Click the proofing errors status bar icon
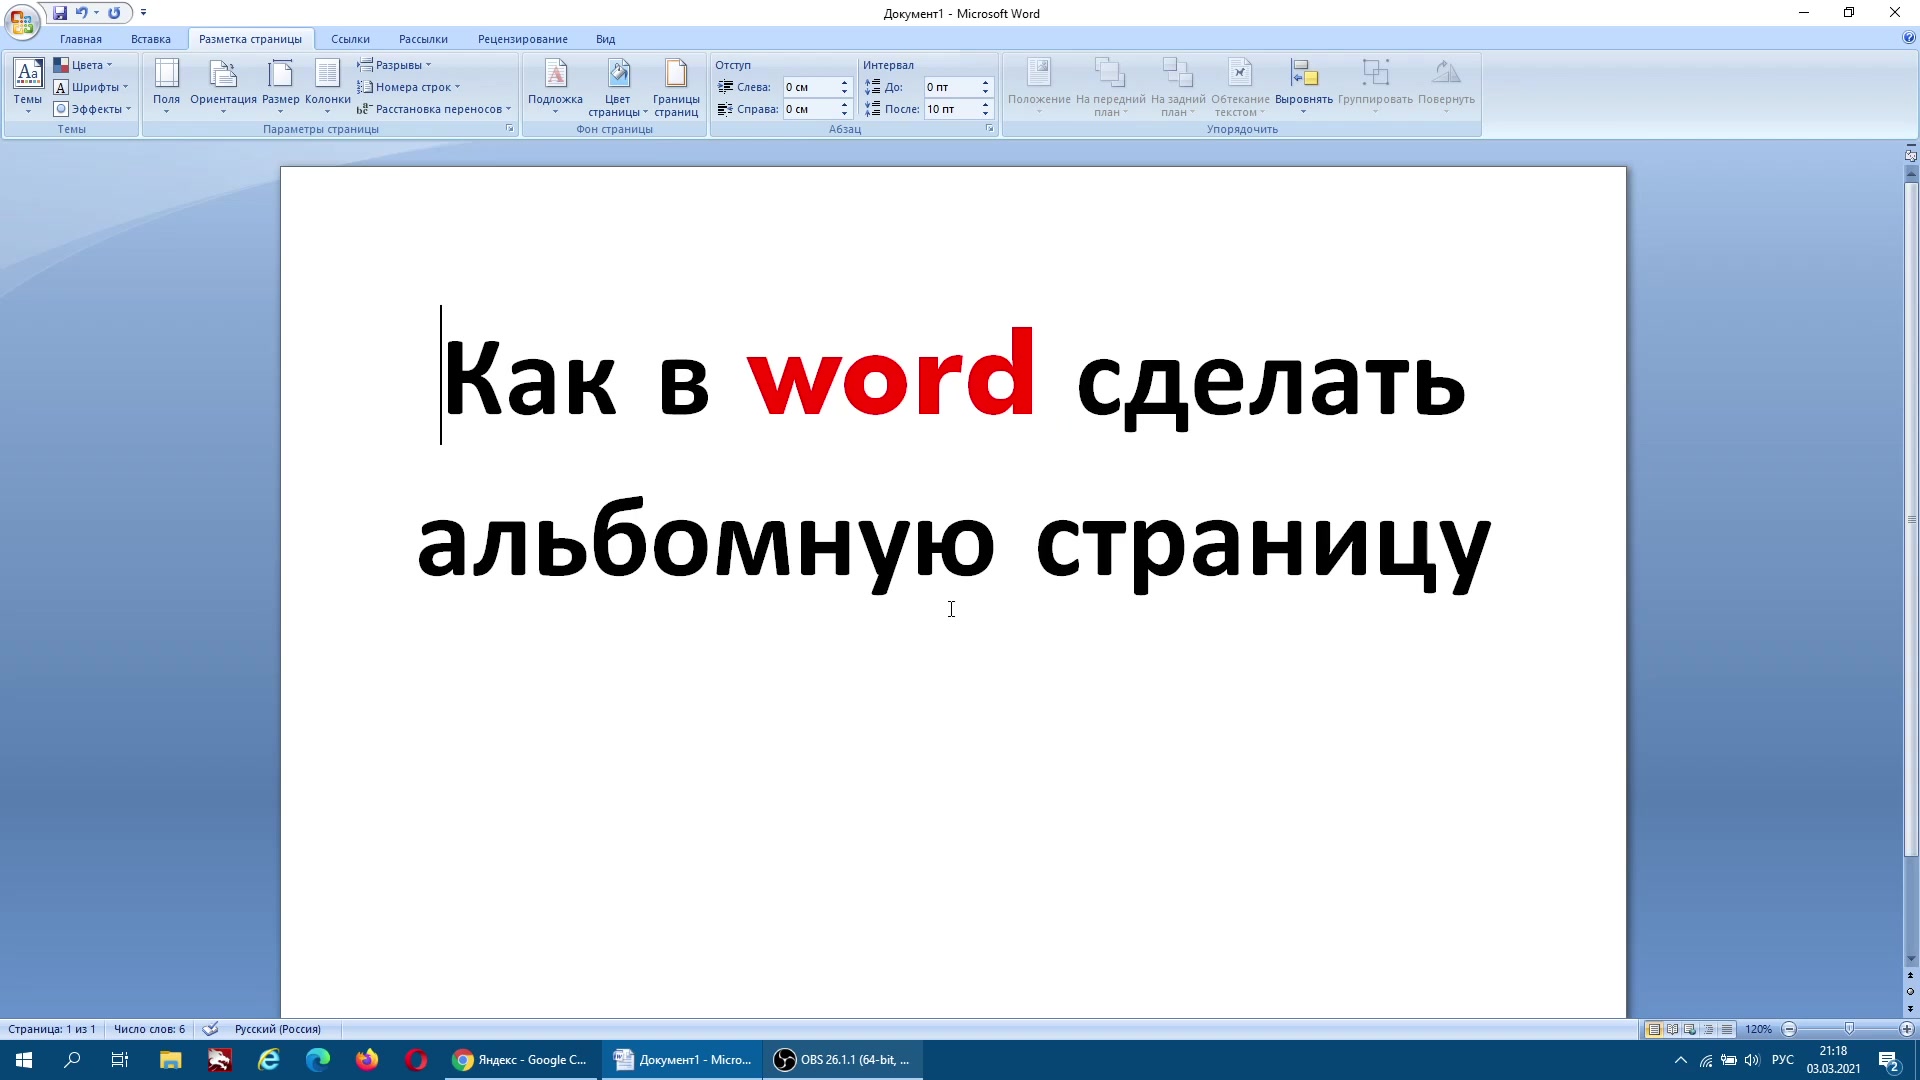 point(210,1029)
